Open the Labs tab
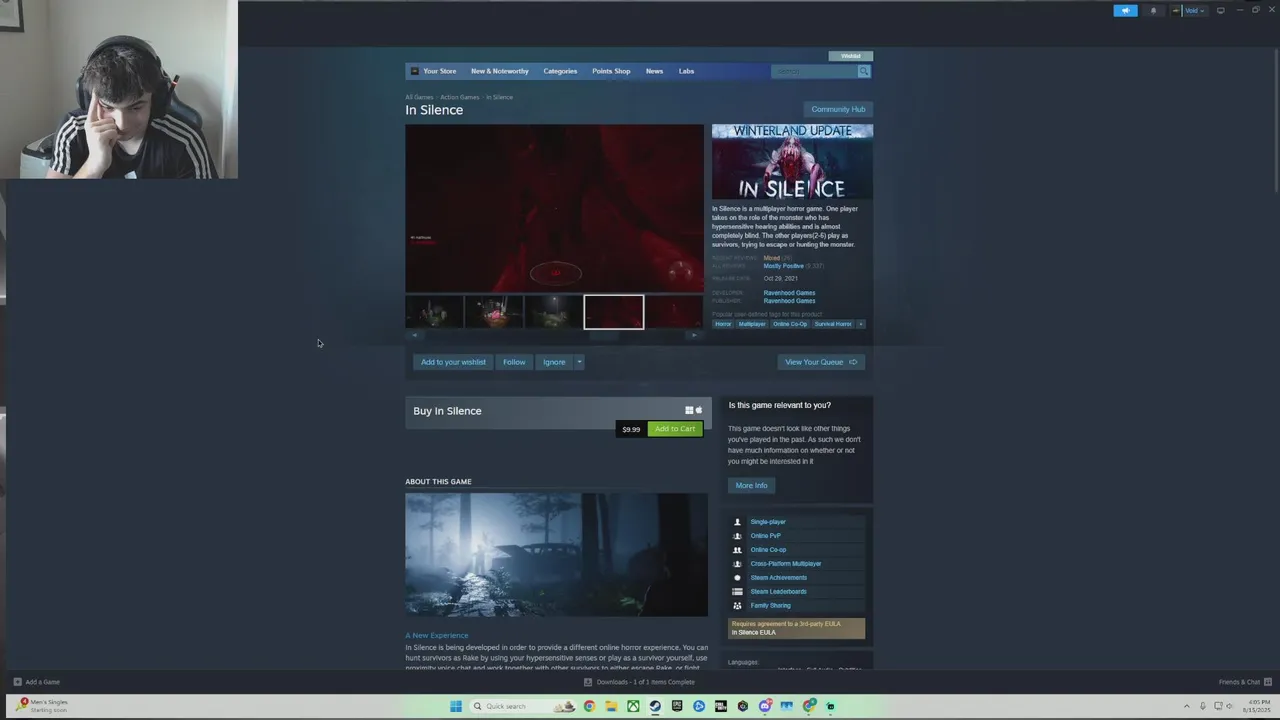Viewport: 1280px width, 720px height. tap(686, 71)
